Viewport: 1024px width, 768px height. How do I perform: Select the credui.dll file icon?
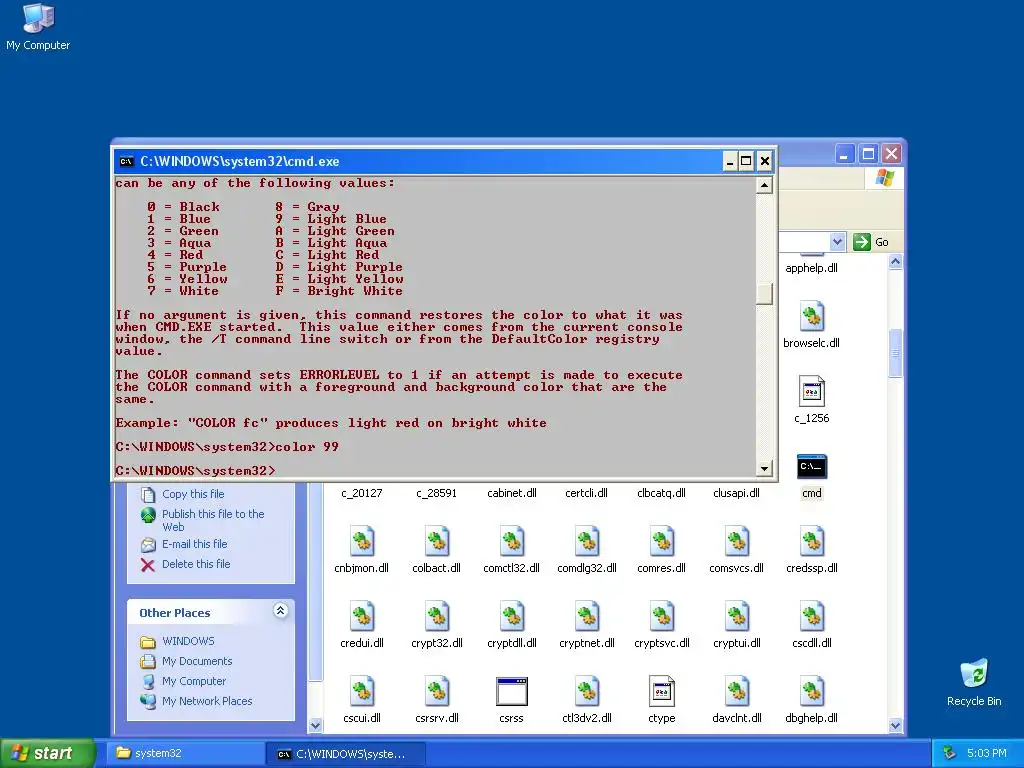point(362,617)
